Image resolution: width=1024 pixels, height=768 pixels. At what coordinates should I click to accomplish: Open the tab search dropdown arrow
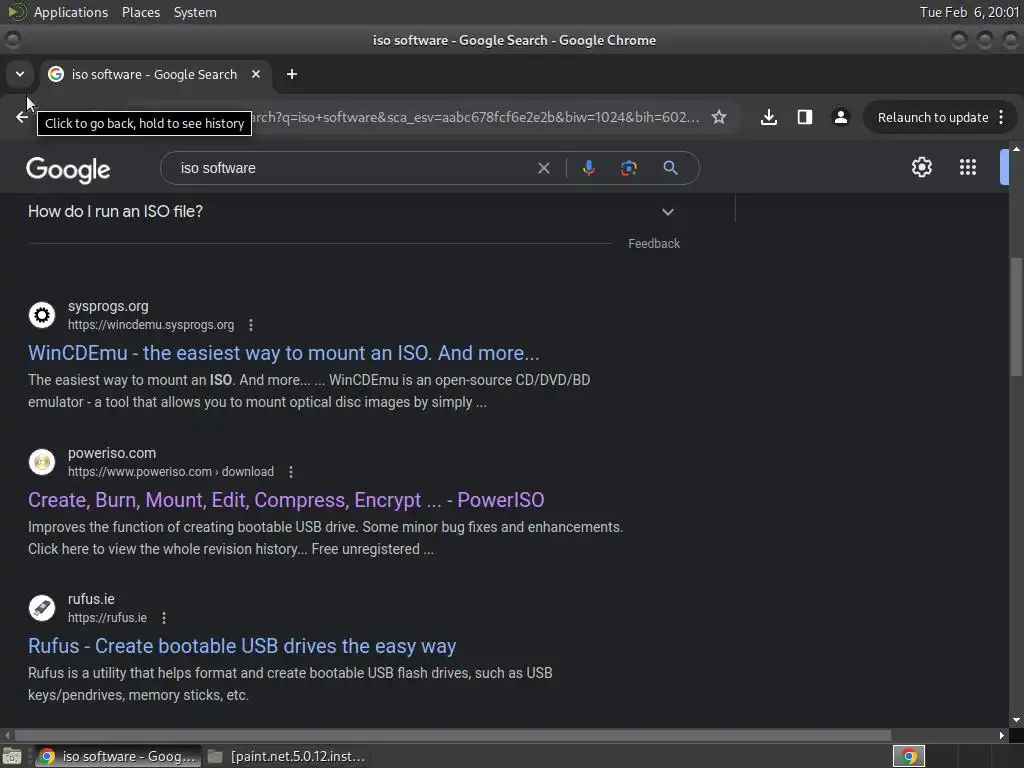tap(20, 74)
